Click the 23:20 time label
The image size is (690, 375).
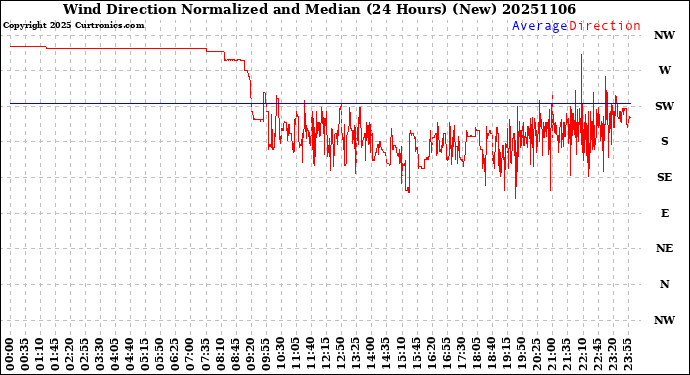point(612,355)
